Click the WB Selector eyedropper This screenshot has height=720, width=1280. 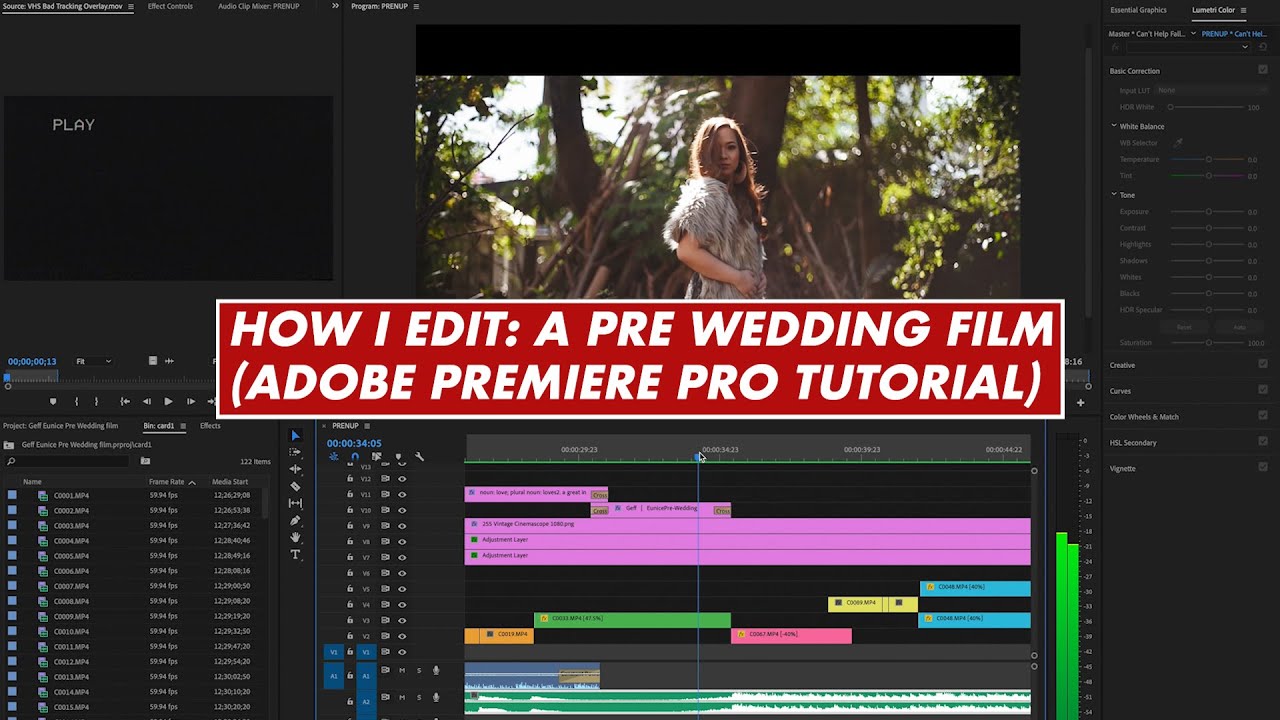coord(1178,143)
